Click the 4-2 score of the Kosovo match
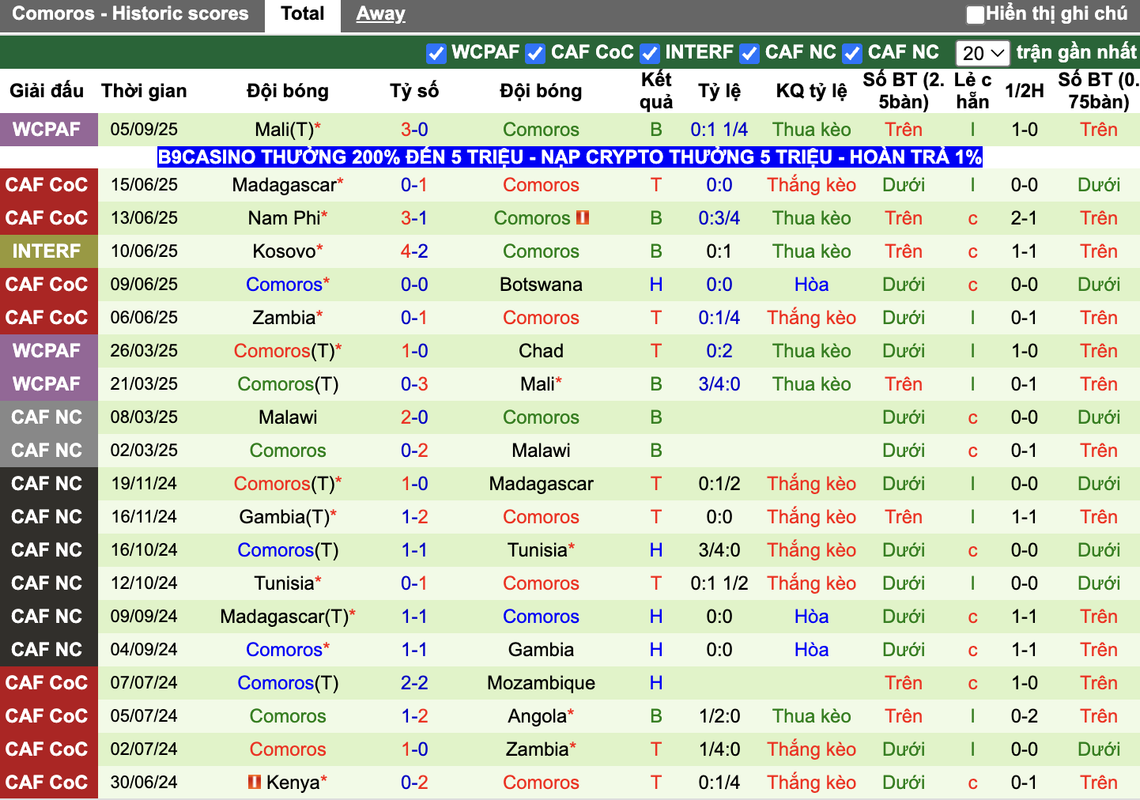The height and width of the screenshot is (800, 1140). [x=414, y=251]
